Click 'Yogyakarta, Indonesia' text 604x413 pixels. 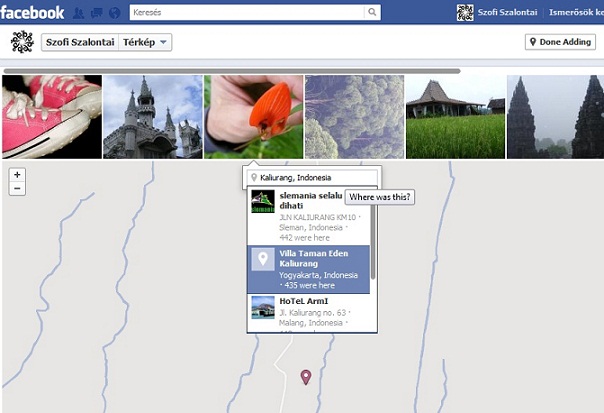[318, 275]
